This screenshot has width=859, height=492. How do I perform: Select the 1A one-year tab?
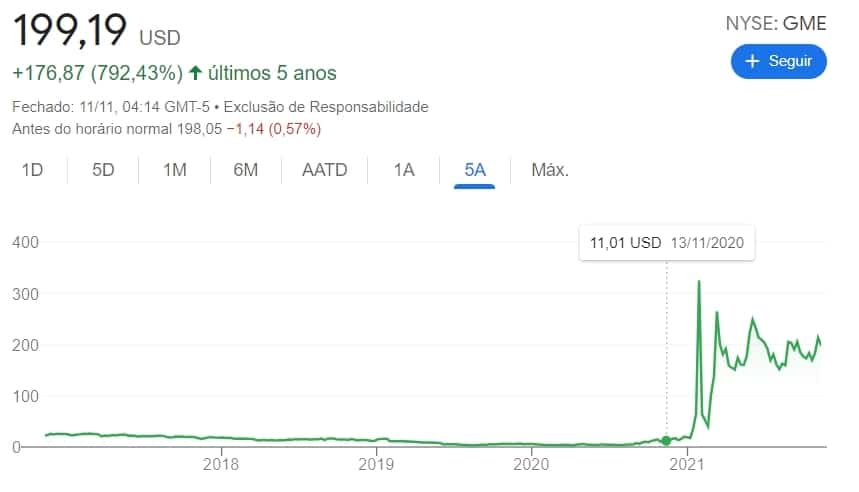403,170
